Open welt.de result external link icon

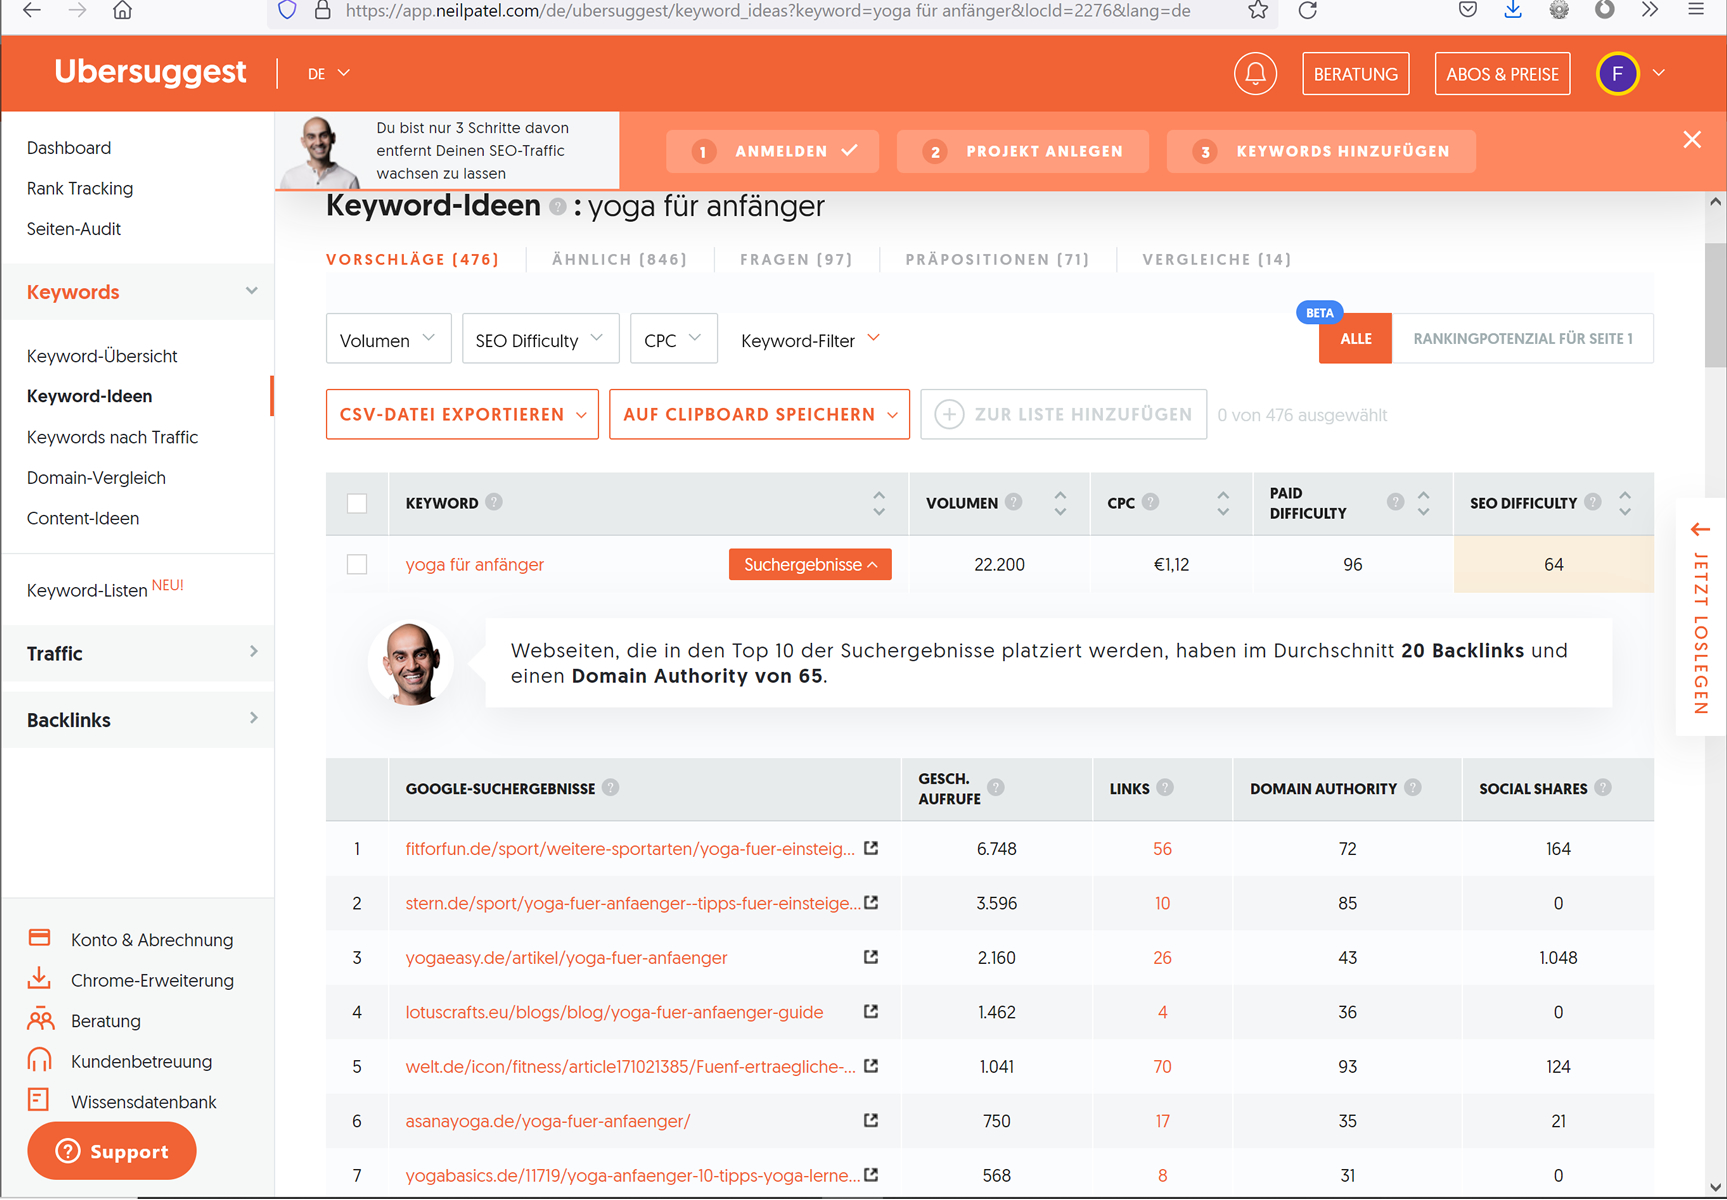871,1066
